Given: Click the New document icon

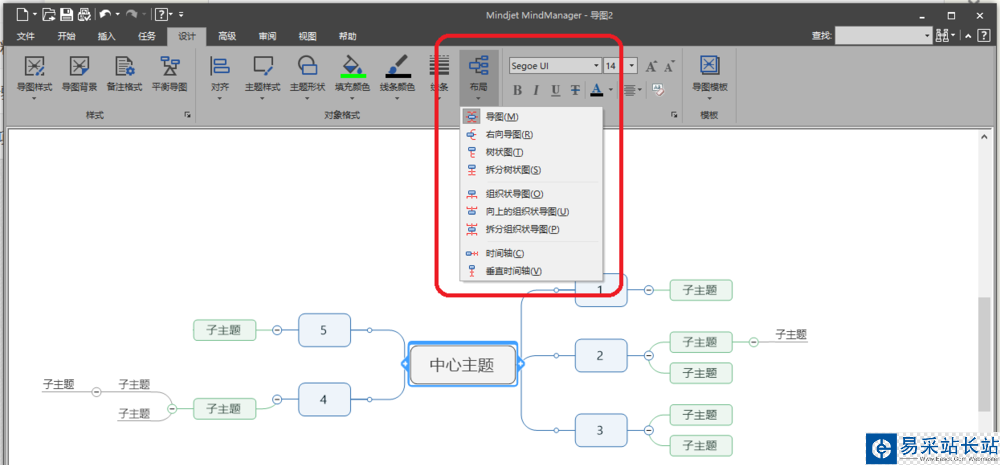Looking at the screenshot, I should tap(22, 13).
